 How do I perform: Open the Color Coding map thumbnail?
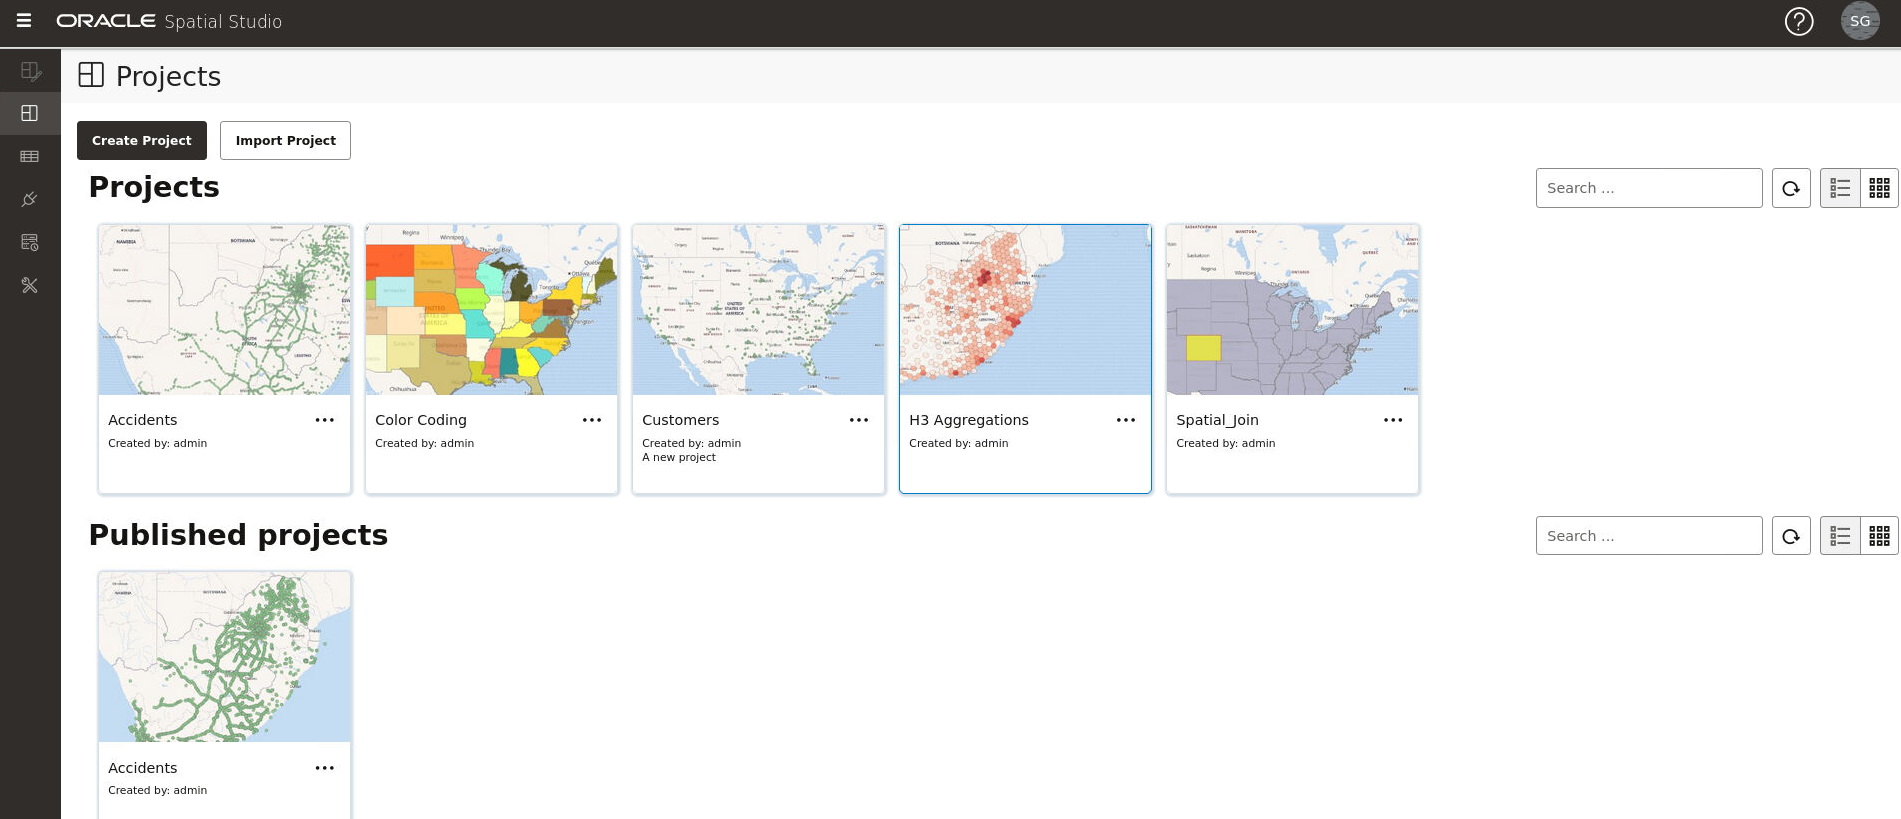492,310
